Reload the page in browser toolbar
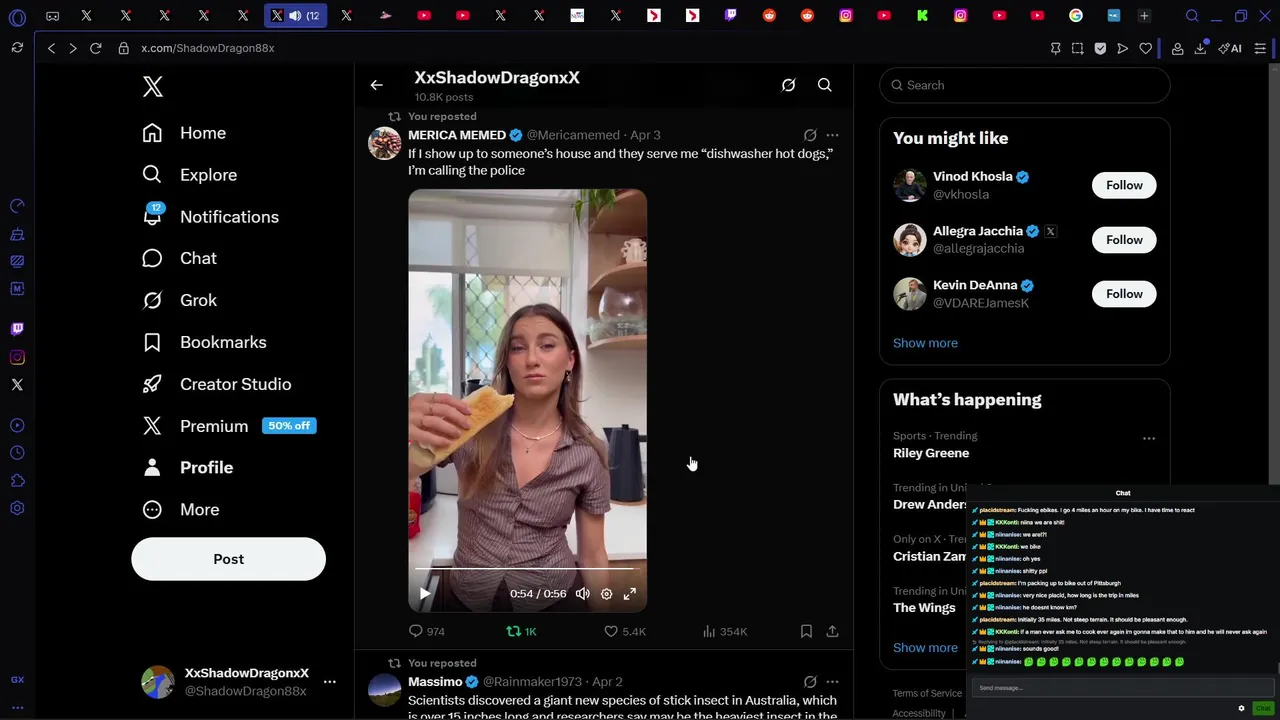Screen dimensions: 1280x720 point(95,48)
